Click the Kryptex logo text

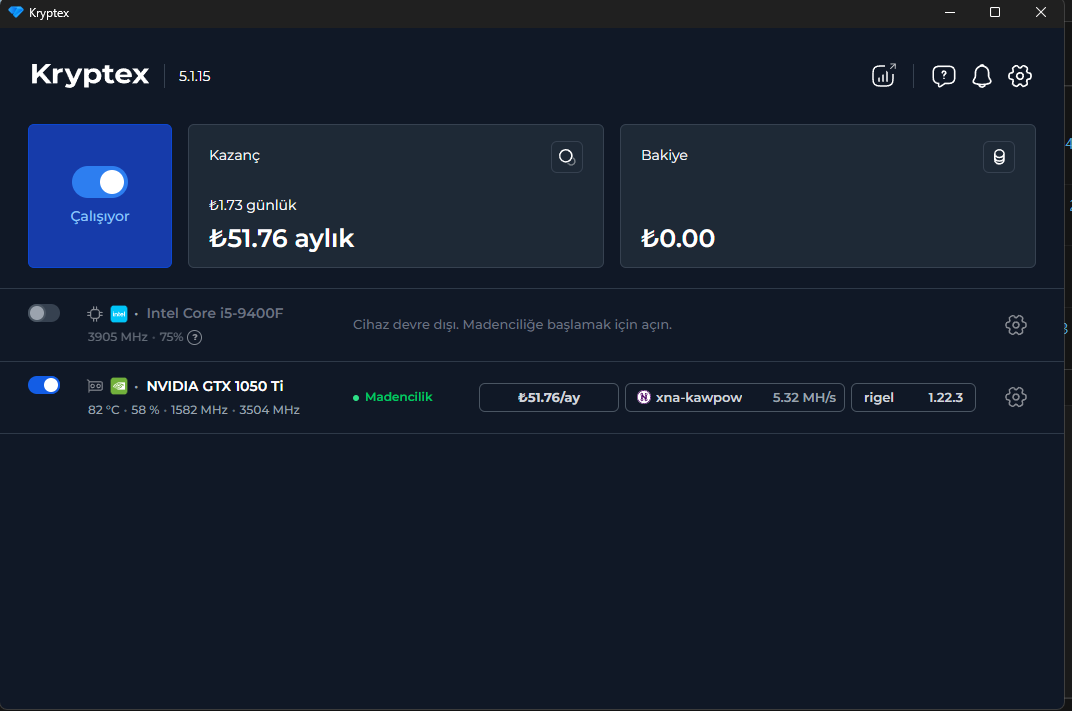[x=90, y=75]
